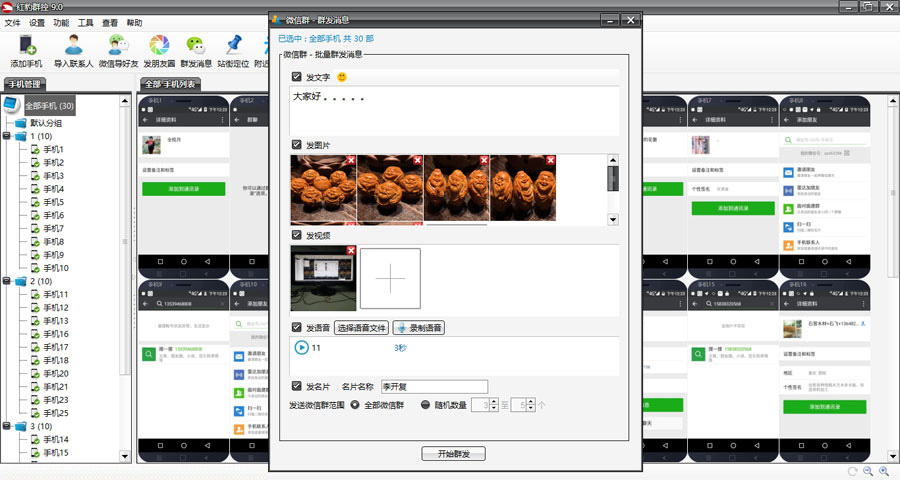
Task: Open the 功能 menu
Action: (x=61, y=23)
